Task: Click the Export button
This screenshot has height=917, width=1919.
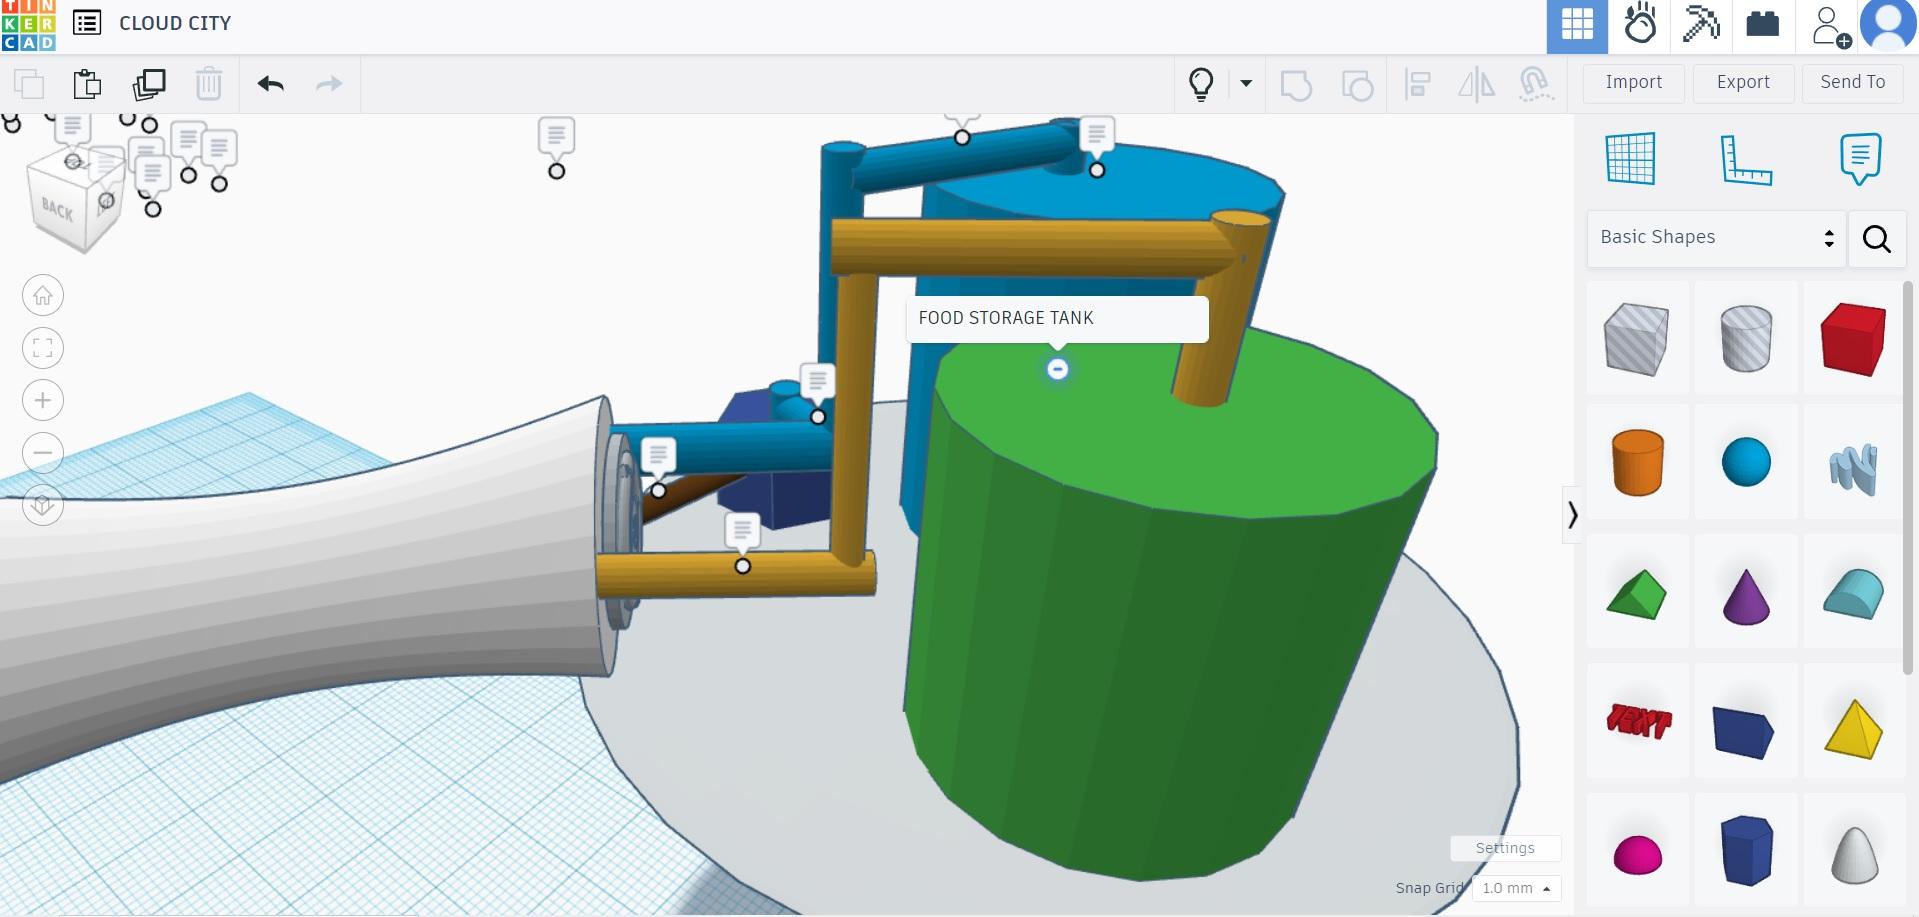Action: click(x=1743, y=83)
